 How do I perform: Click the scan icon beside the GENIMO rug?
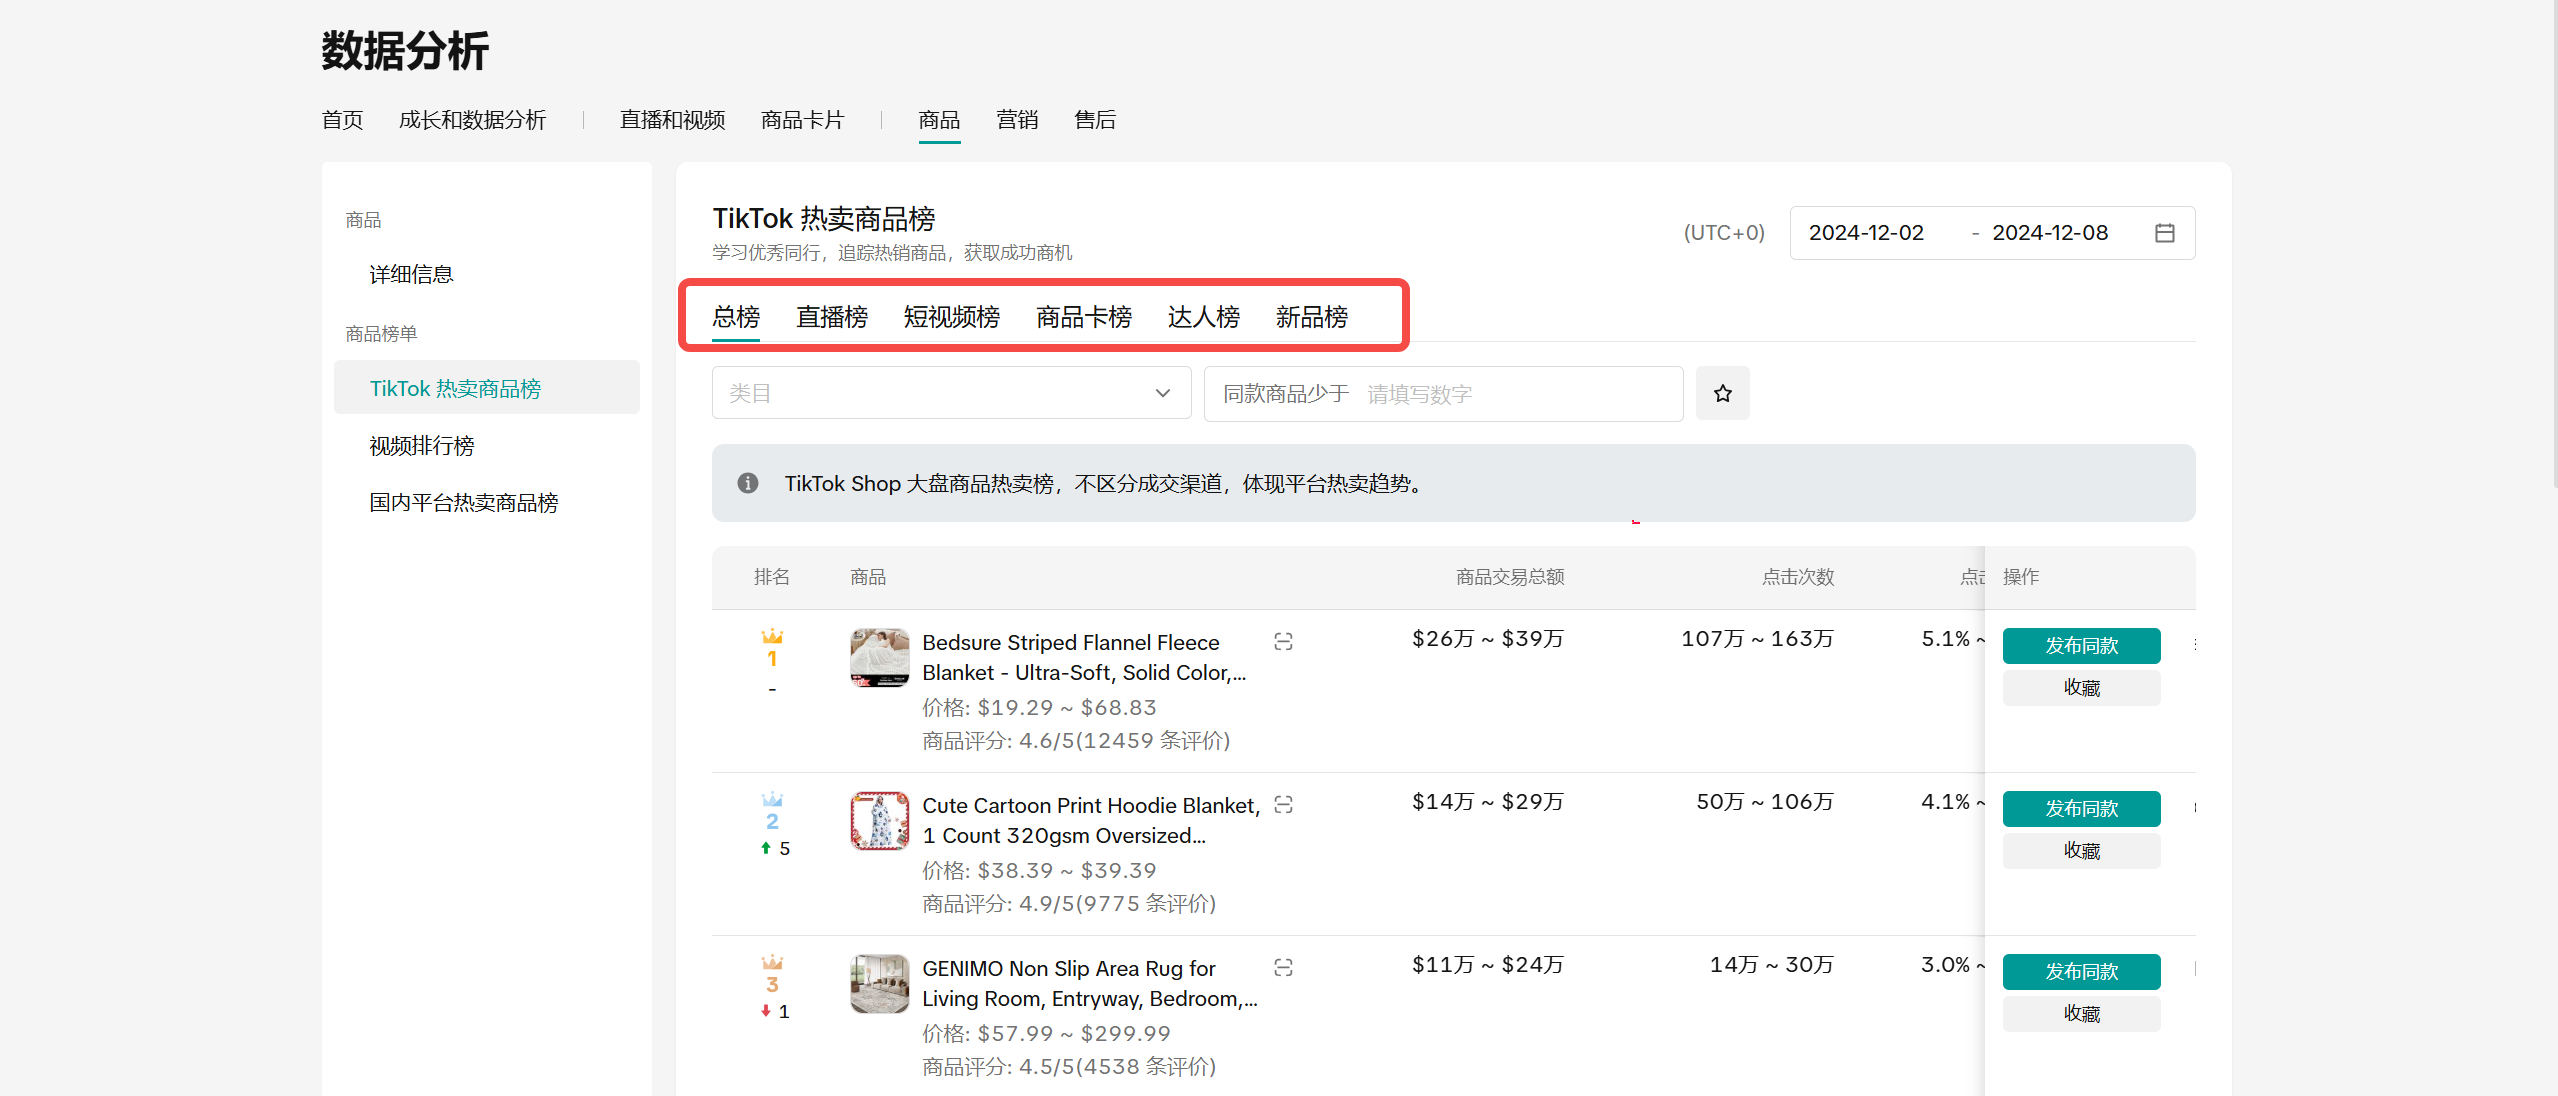1283,968
